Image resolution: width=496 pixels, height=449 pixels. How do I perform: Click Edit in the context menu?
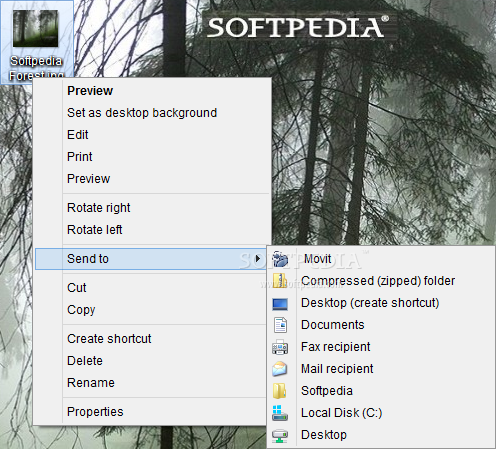pos(78,135)
